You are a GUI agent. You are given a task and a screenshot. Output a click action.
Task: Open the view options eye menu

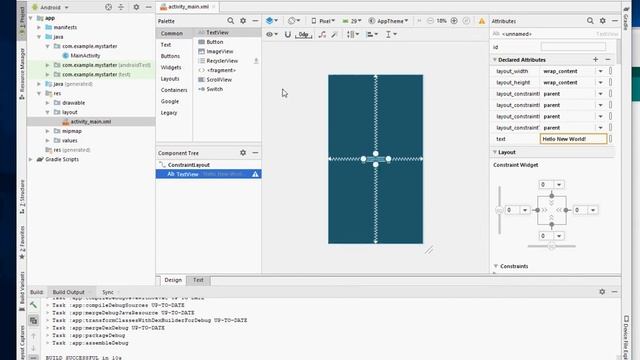point(271,35)
